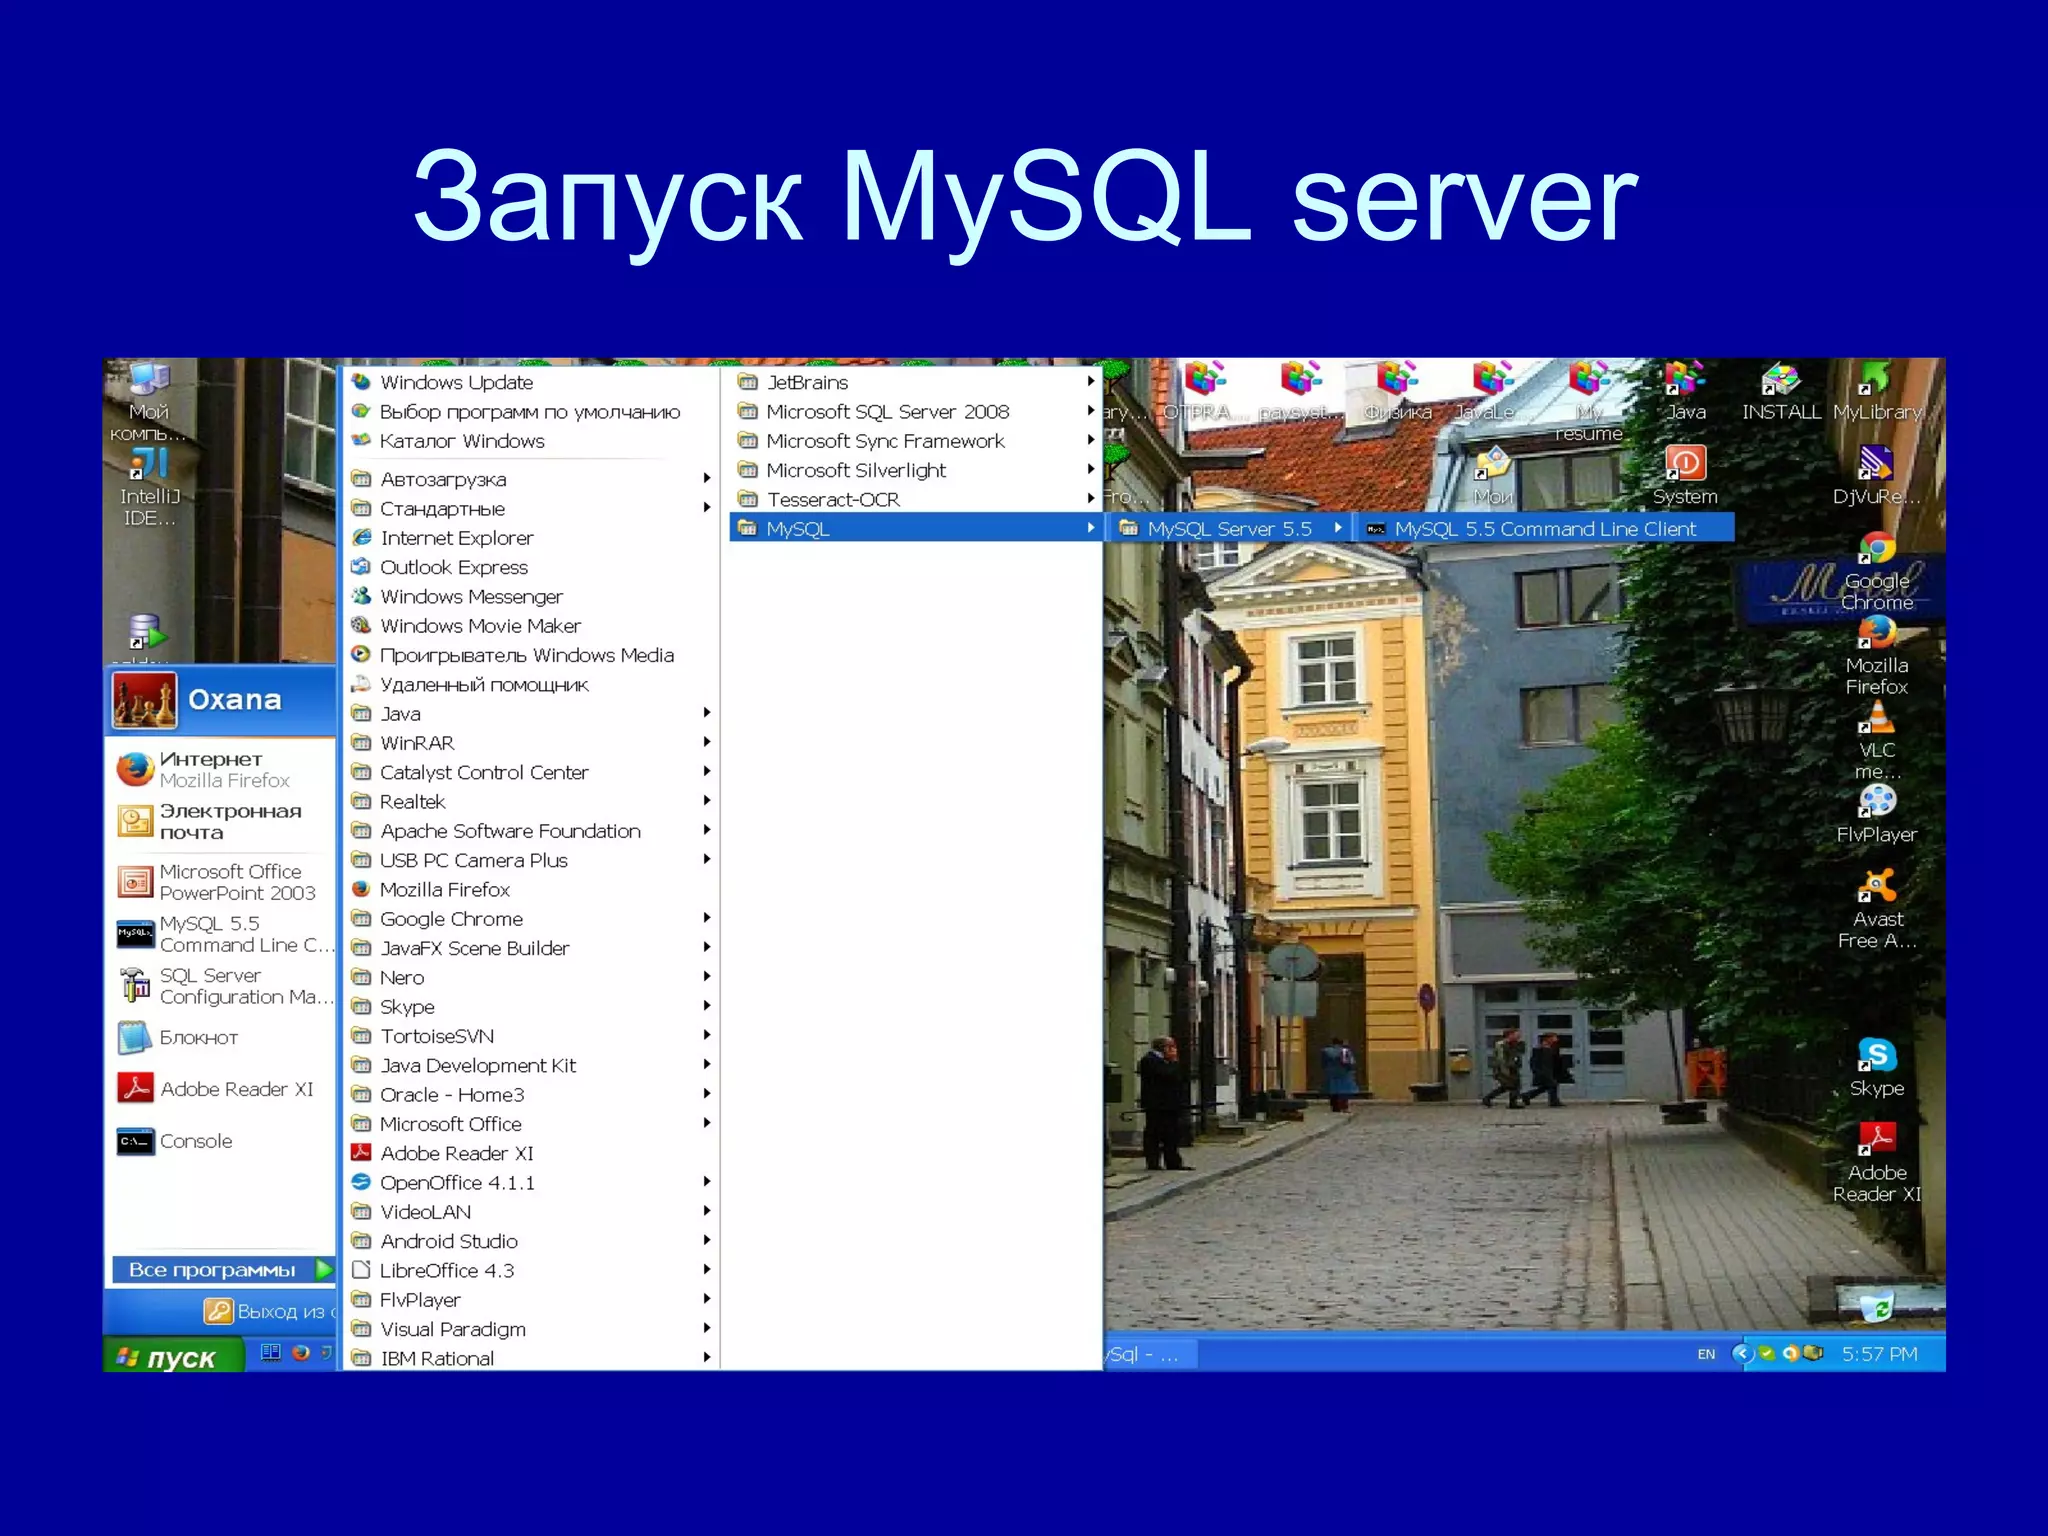Launch Mozilla Firefox desktop shortcut

tap(1877, 655)
